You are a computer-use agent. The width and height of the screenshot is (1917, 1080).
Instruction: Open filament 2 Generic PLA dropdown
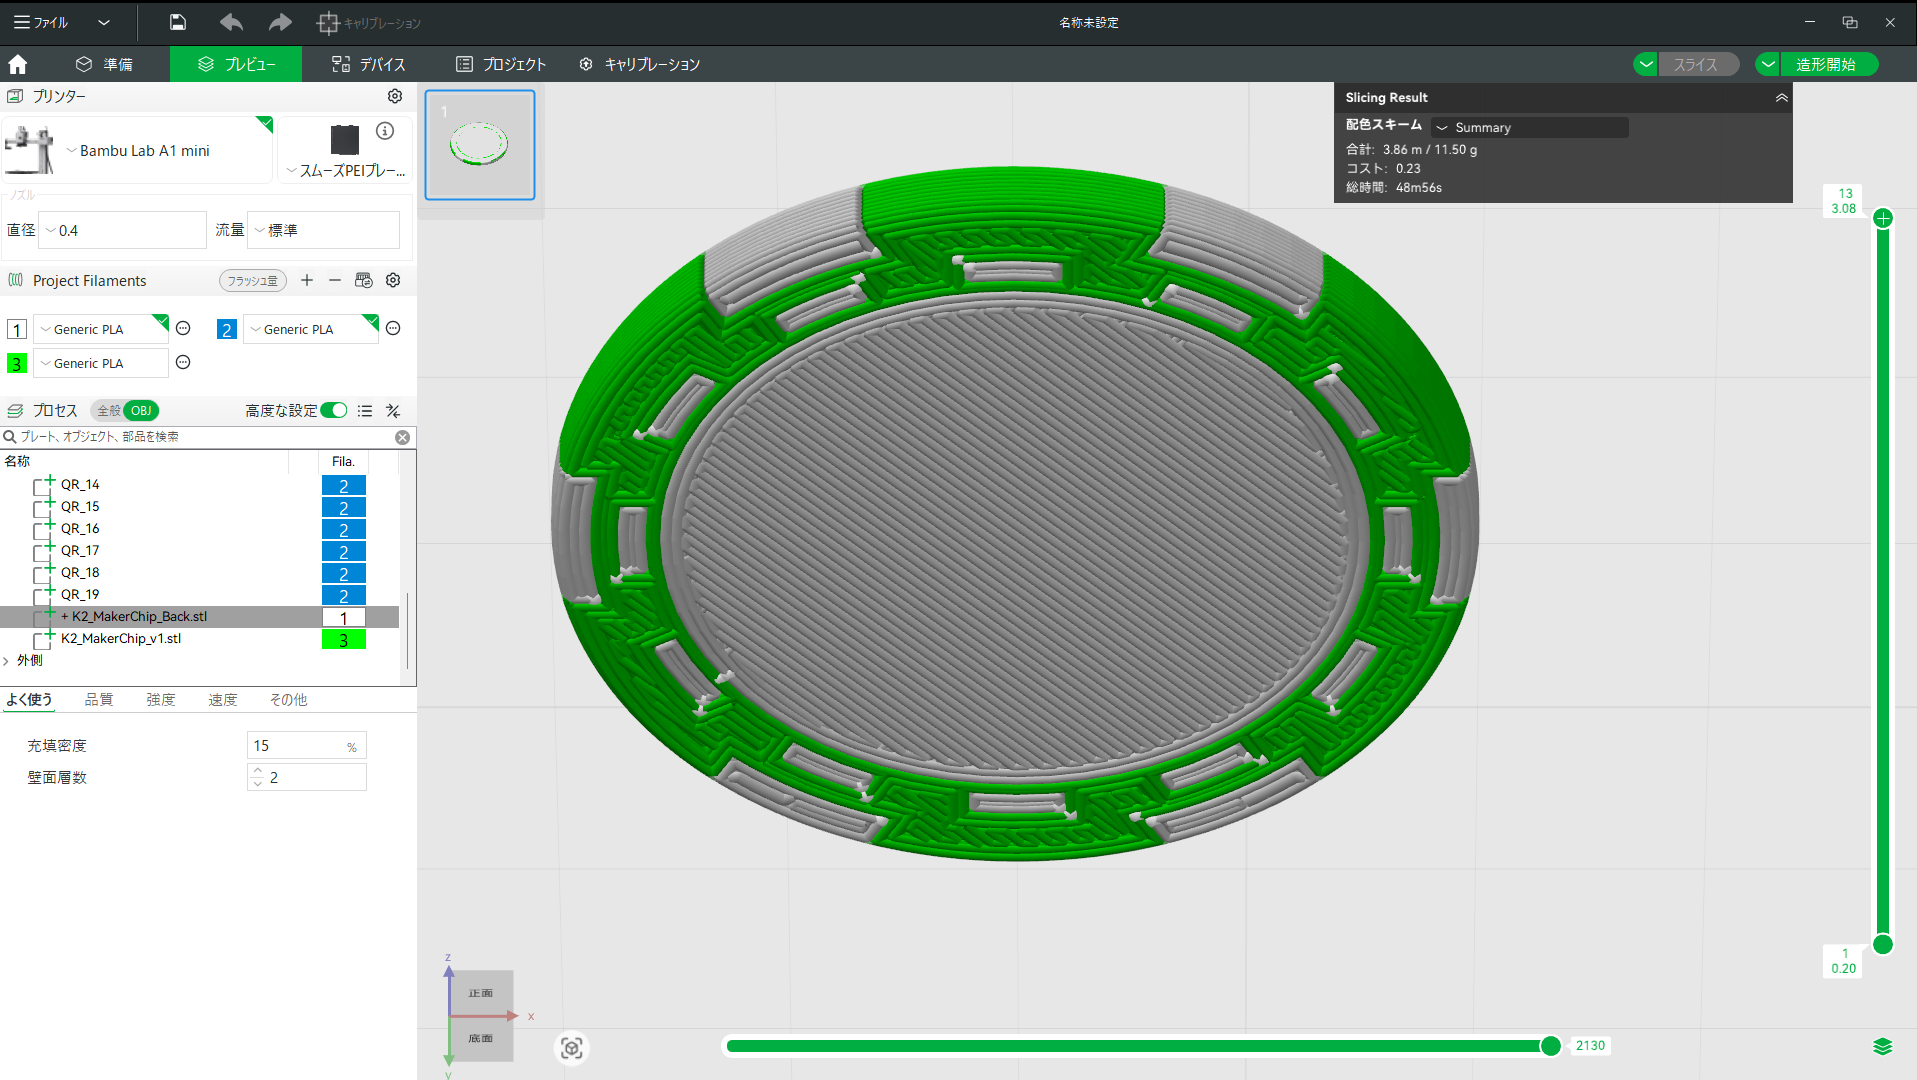tap(311, 329)
